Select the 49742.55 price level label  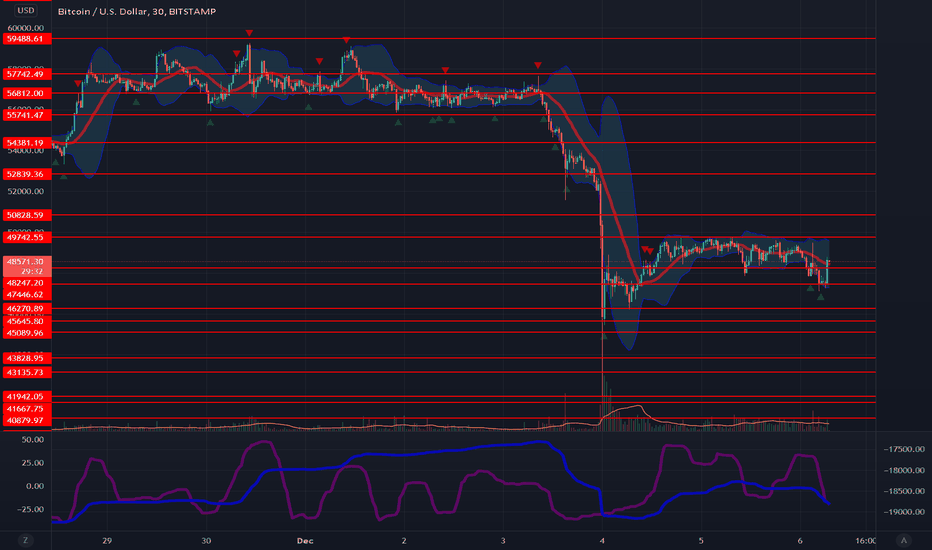pyautogui.click(x=27, y=237)
